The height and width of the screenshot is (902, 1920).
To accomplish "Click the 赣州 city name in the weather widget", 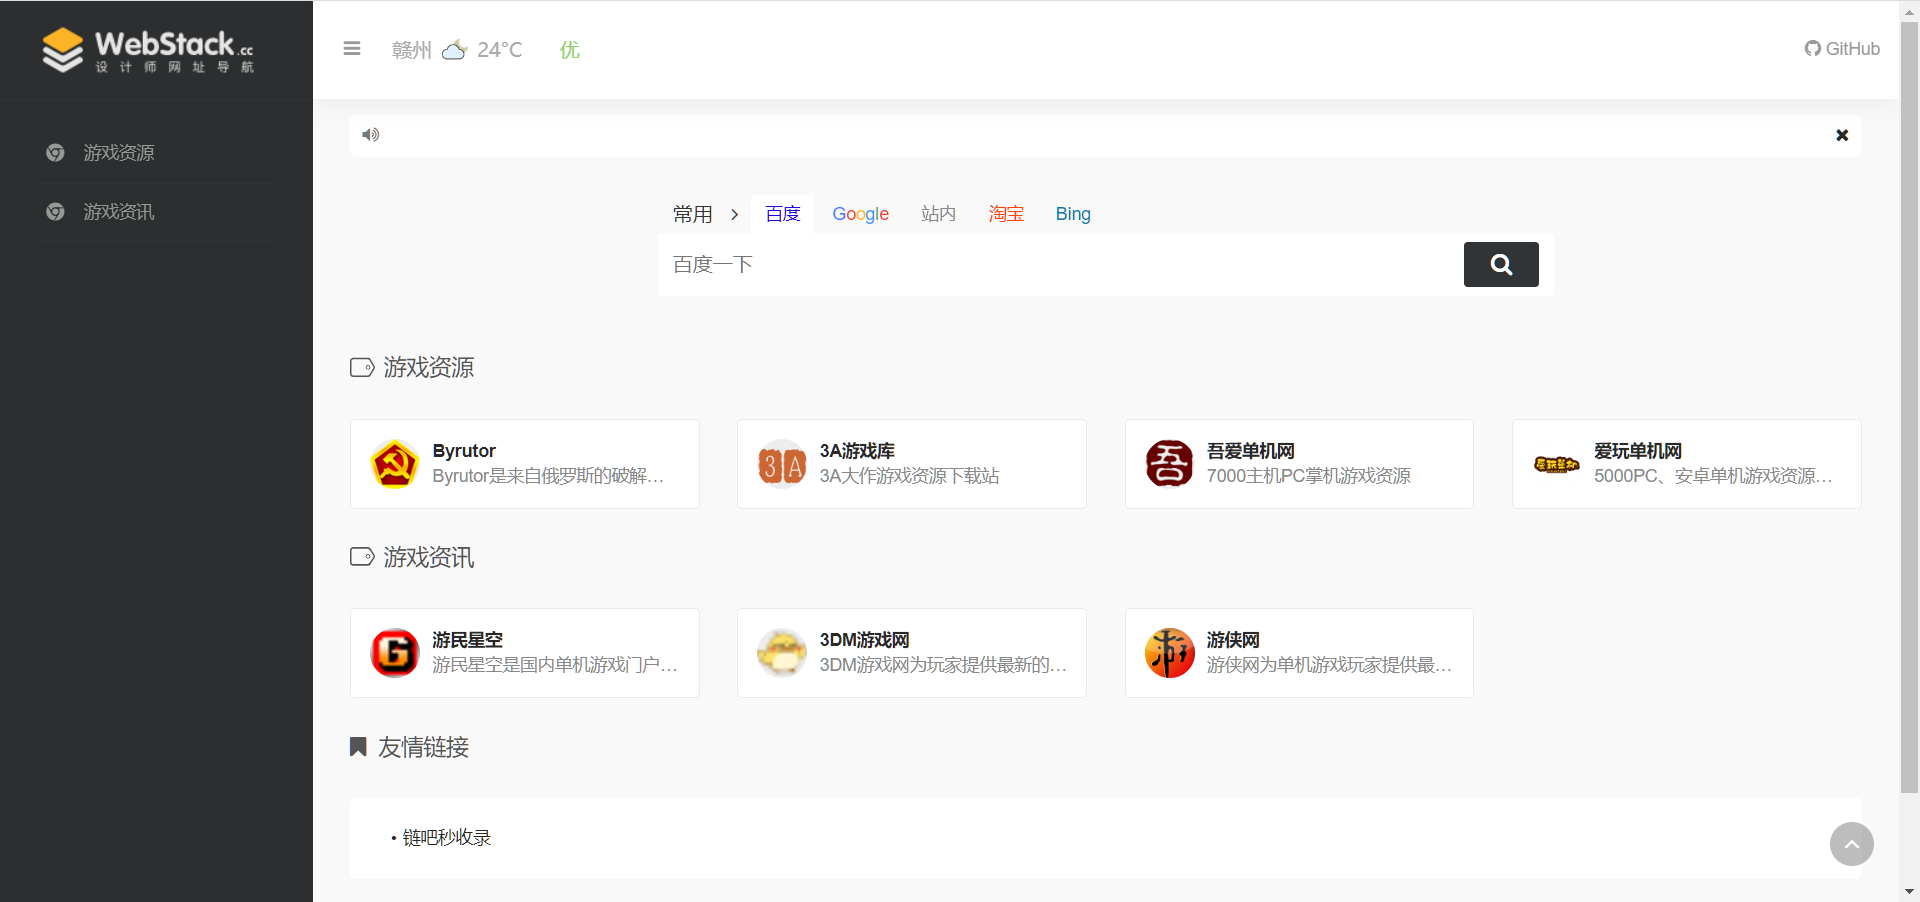I will point(412,50).
